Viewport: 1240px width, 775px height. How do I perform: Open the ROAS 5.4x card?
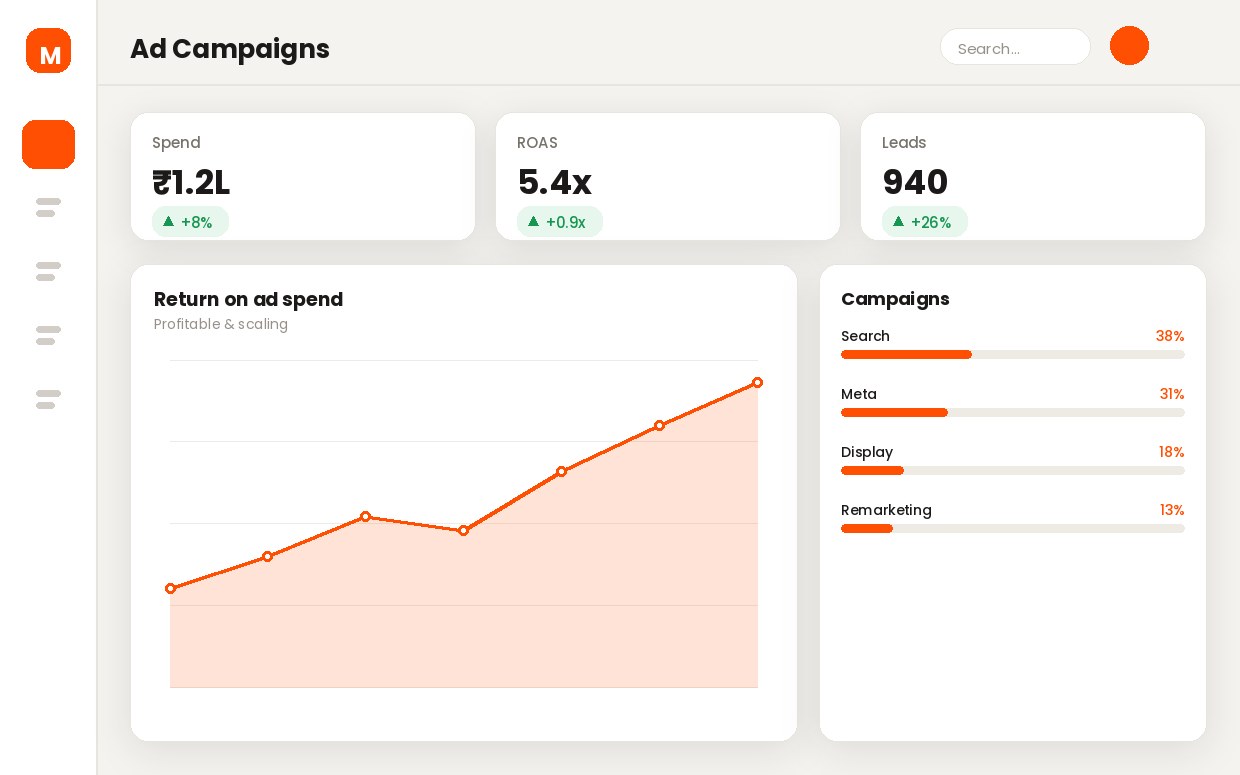pos(668,176)
